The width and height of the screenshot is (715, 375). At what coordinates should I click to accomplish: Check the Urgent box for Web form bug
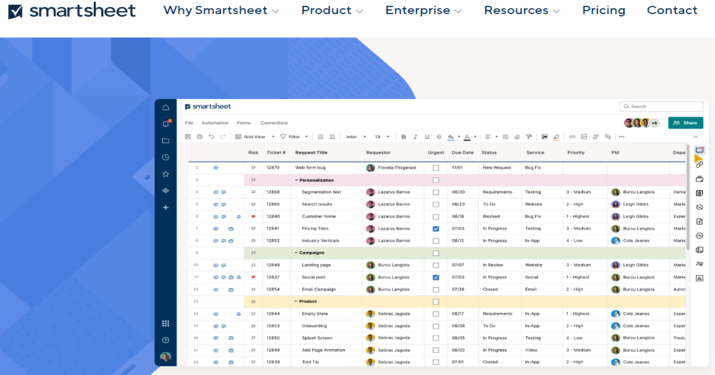[435, 168]
